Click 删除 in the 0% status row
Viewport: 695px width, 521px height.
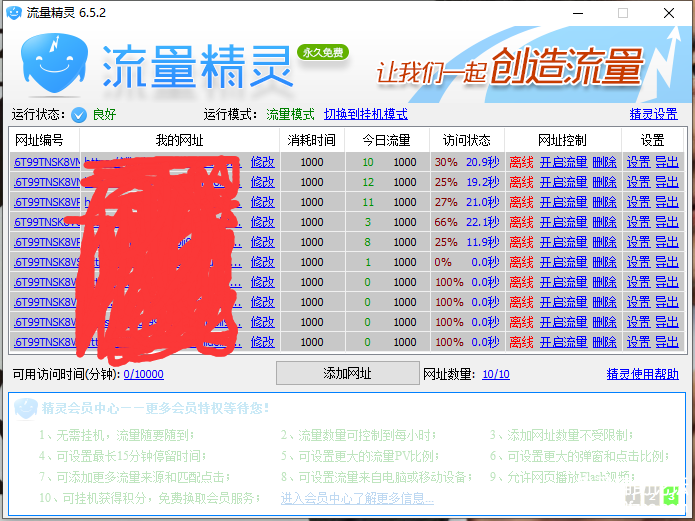605,262
